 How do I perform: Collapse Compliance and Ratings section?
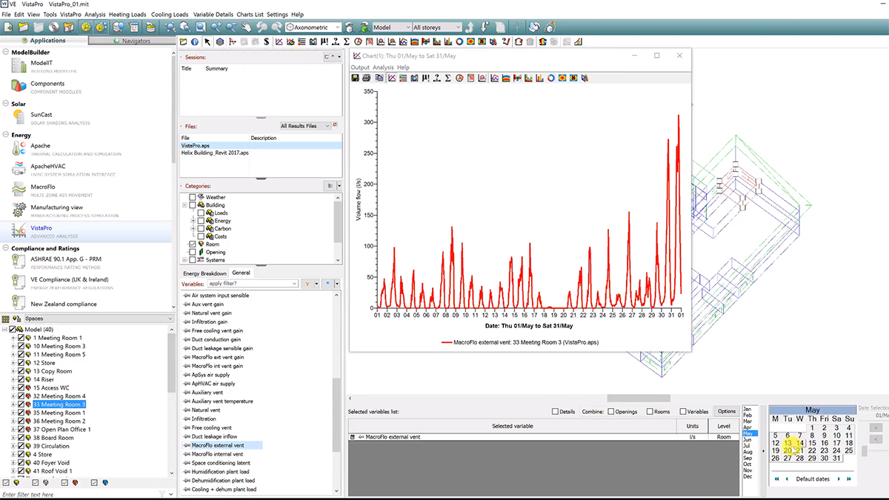[5, 248]
